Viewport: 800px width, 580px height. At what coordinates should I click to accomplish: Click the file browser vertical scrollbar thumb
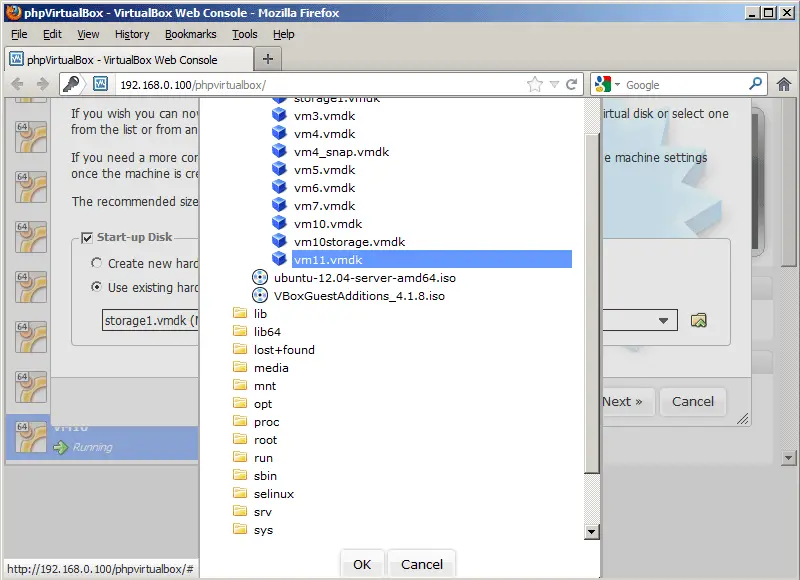[x=591, y=304]
